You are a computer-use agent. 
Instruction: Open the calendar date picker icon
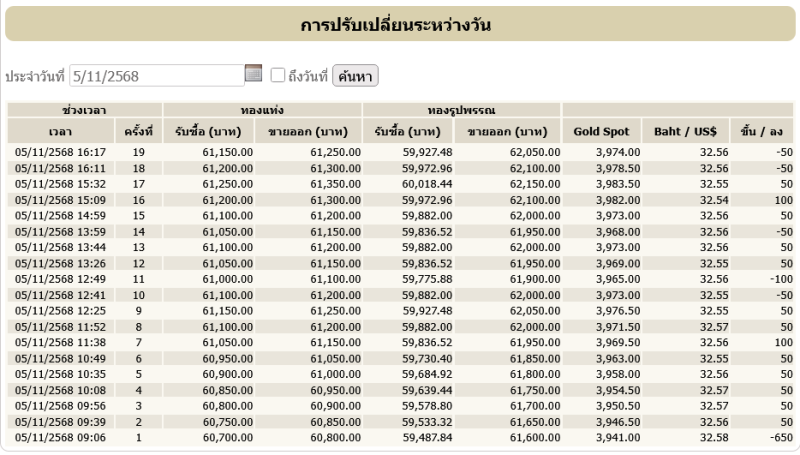pos(253,74)
